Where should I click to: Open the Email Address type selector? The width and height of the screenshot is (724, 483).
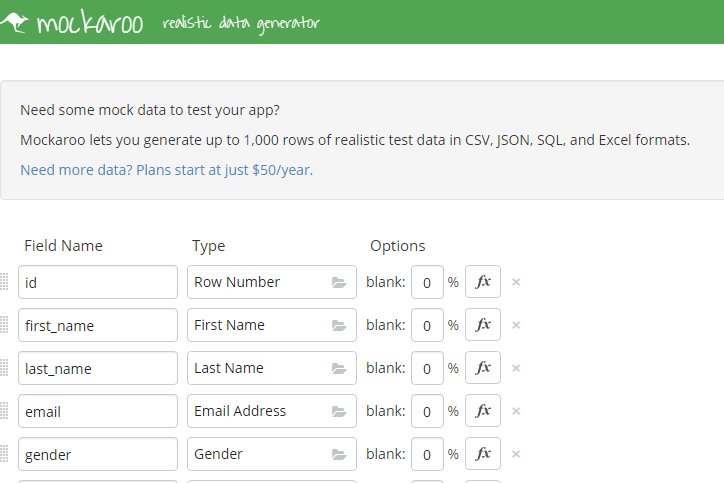click(x=271, y=411)
